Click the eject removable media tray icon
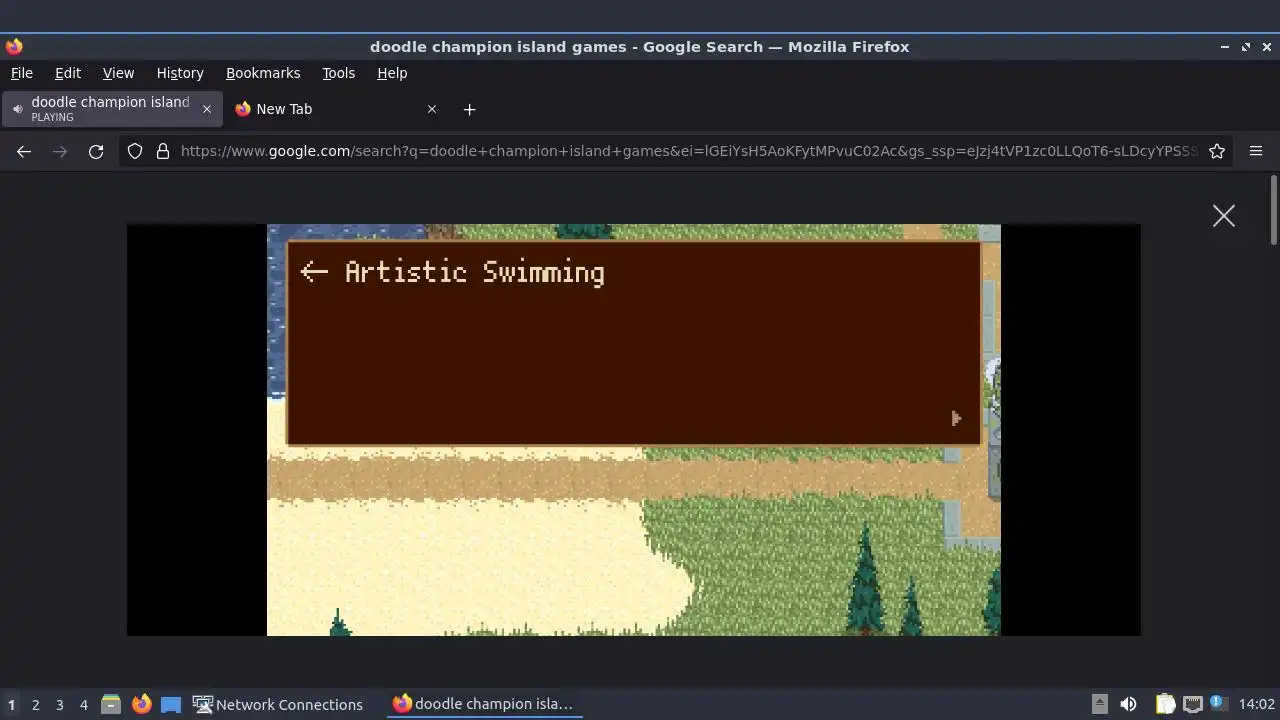The image size is (1280, 720). [1099, 704]
